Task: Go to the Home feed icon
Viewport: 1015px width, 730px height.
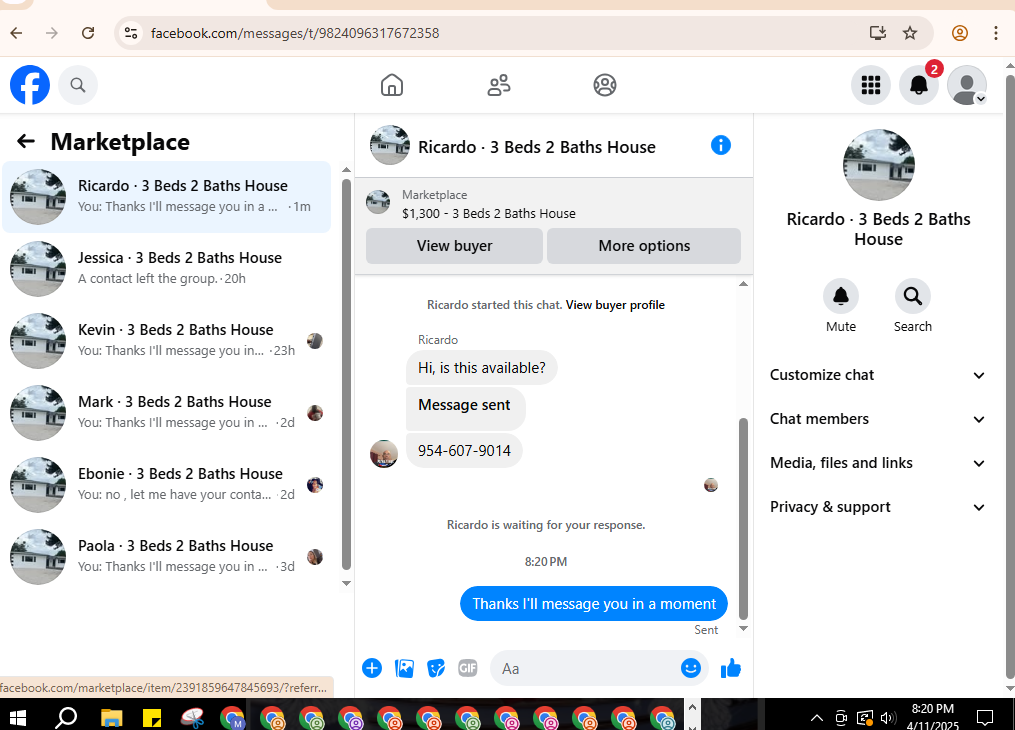Action: coord(392,85)
